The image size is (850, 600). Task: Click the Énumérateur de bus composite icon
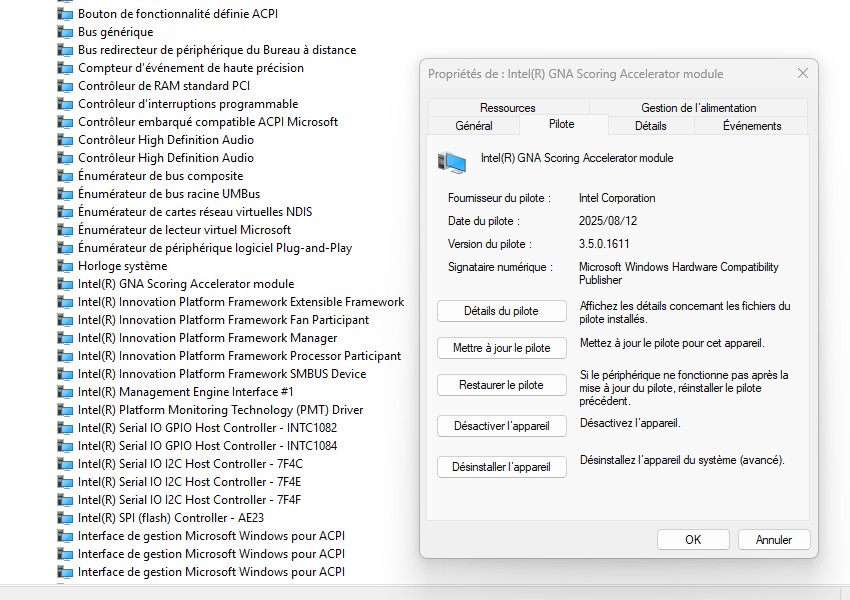coord(66,176)
